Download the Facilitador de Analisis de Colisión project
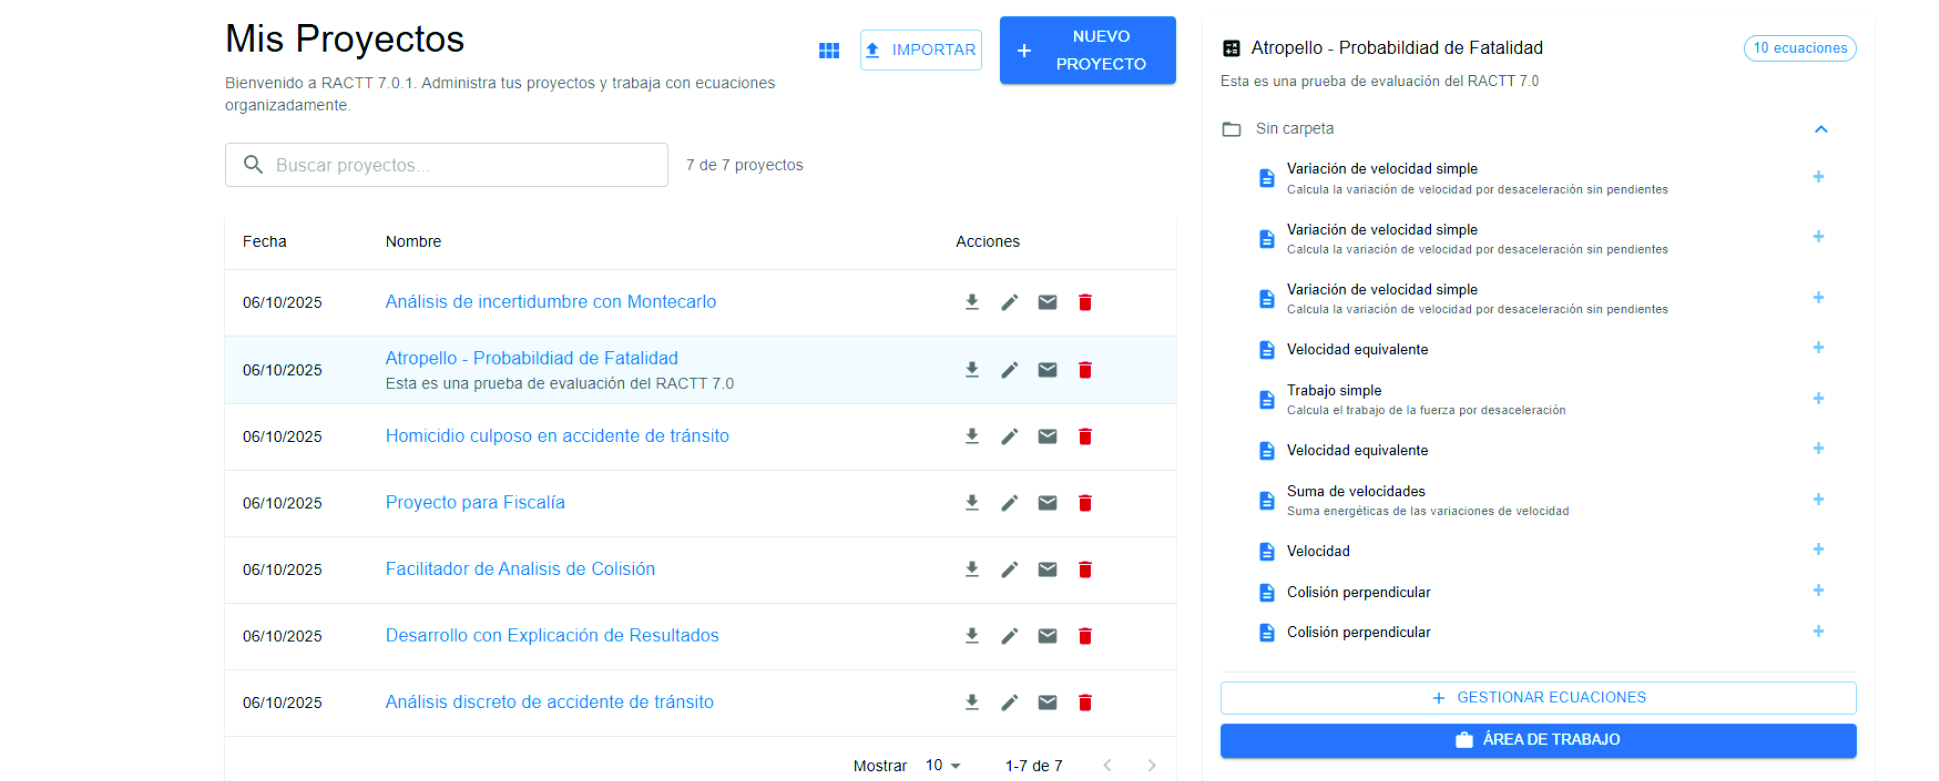 [x=971, y=569]
